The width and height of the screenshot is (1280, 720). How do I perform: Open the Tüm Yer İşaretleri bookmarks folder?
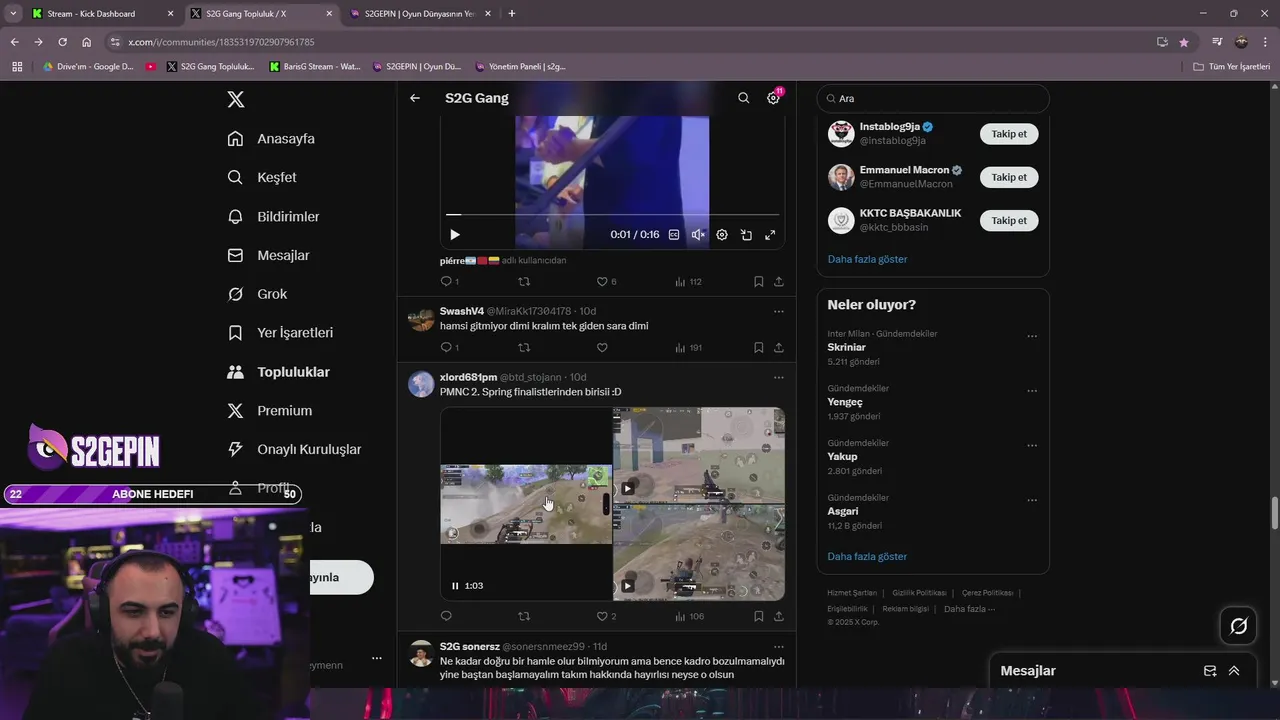point(1231,67)
